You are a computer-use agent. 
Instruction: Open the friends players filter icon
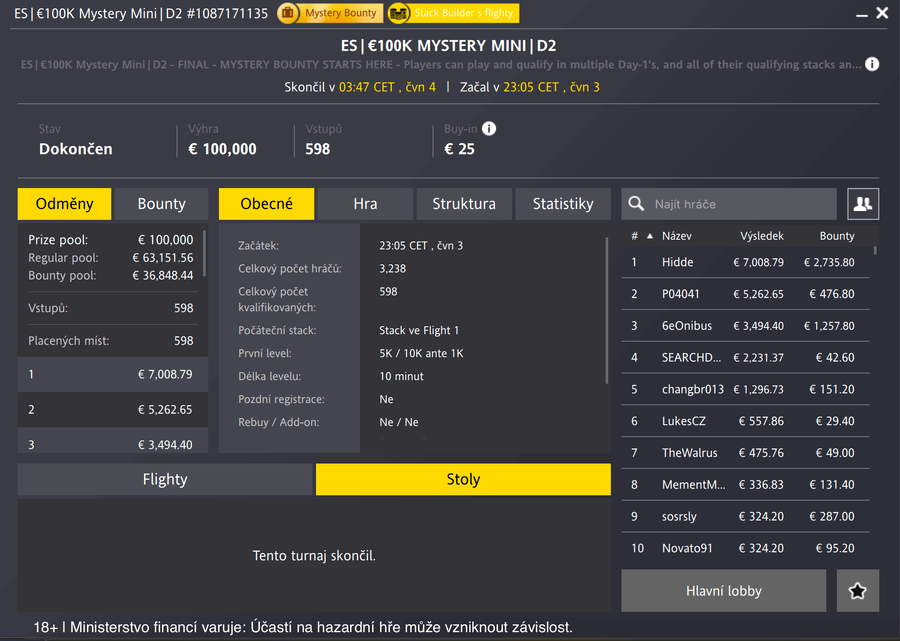coord(863,204)
